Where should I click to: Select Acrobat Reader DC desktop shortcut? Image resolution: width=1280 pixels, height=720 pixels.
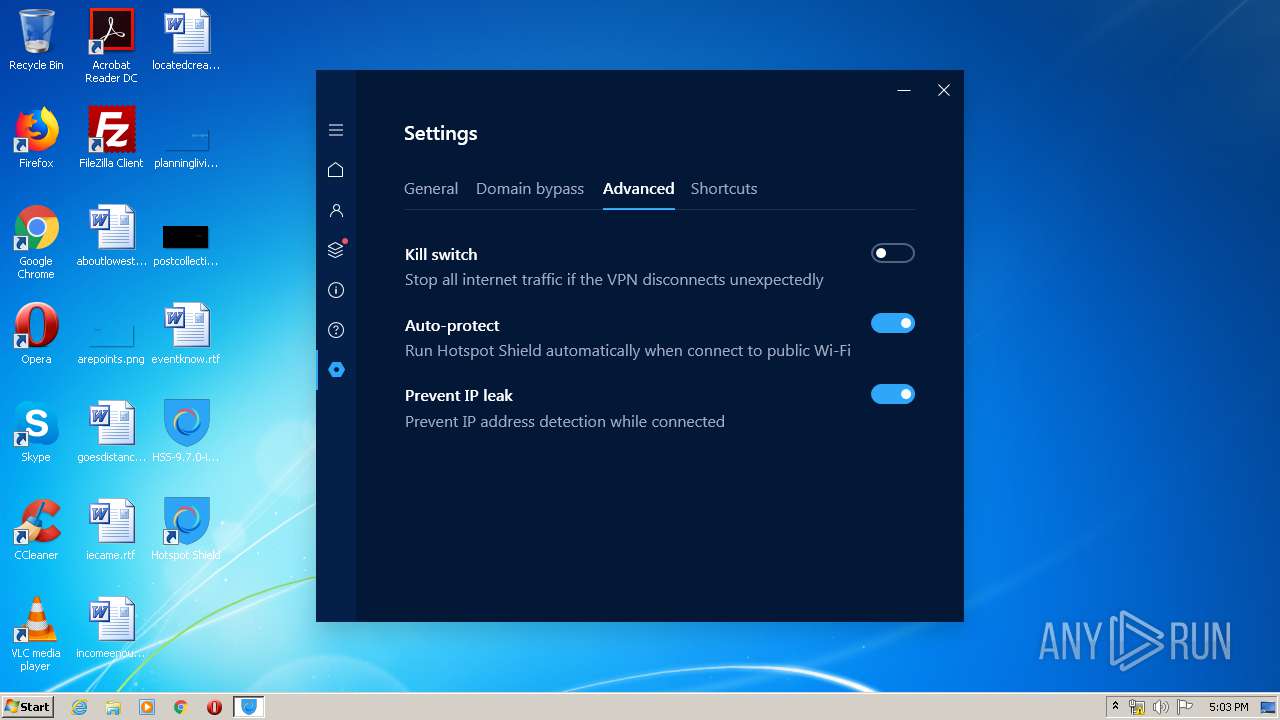[x=111, y=46]
